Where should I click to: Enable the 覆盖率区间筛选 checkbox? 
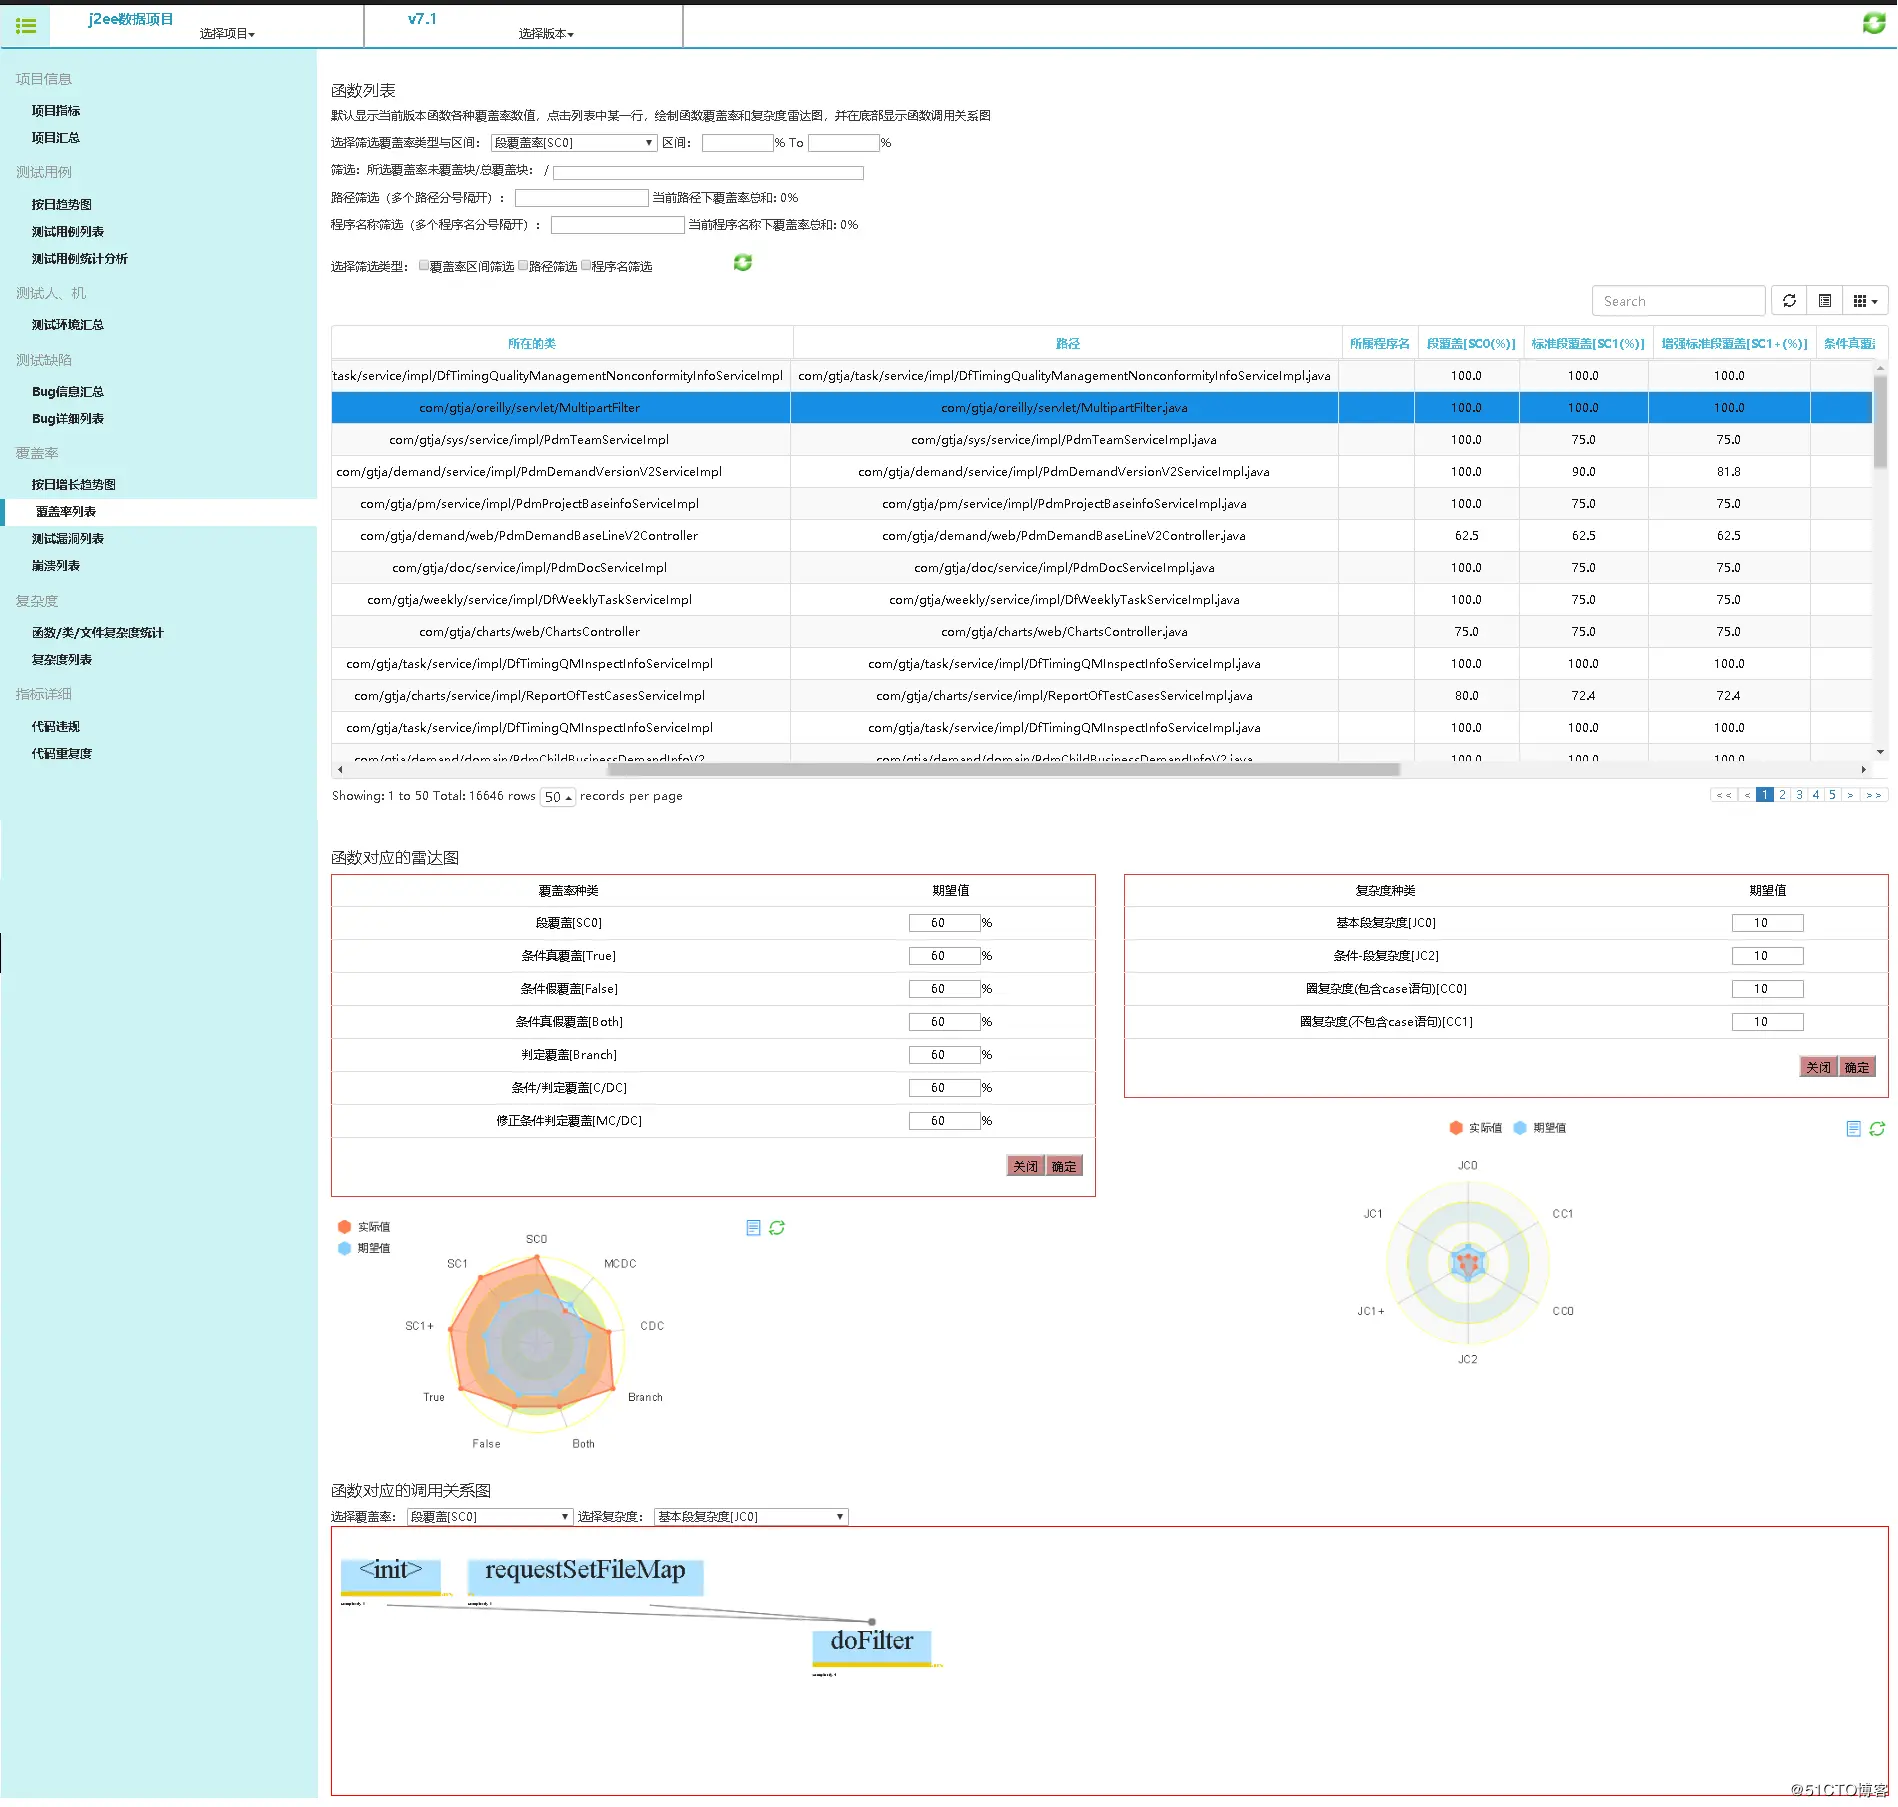point(424,265)
